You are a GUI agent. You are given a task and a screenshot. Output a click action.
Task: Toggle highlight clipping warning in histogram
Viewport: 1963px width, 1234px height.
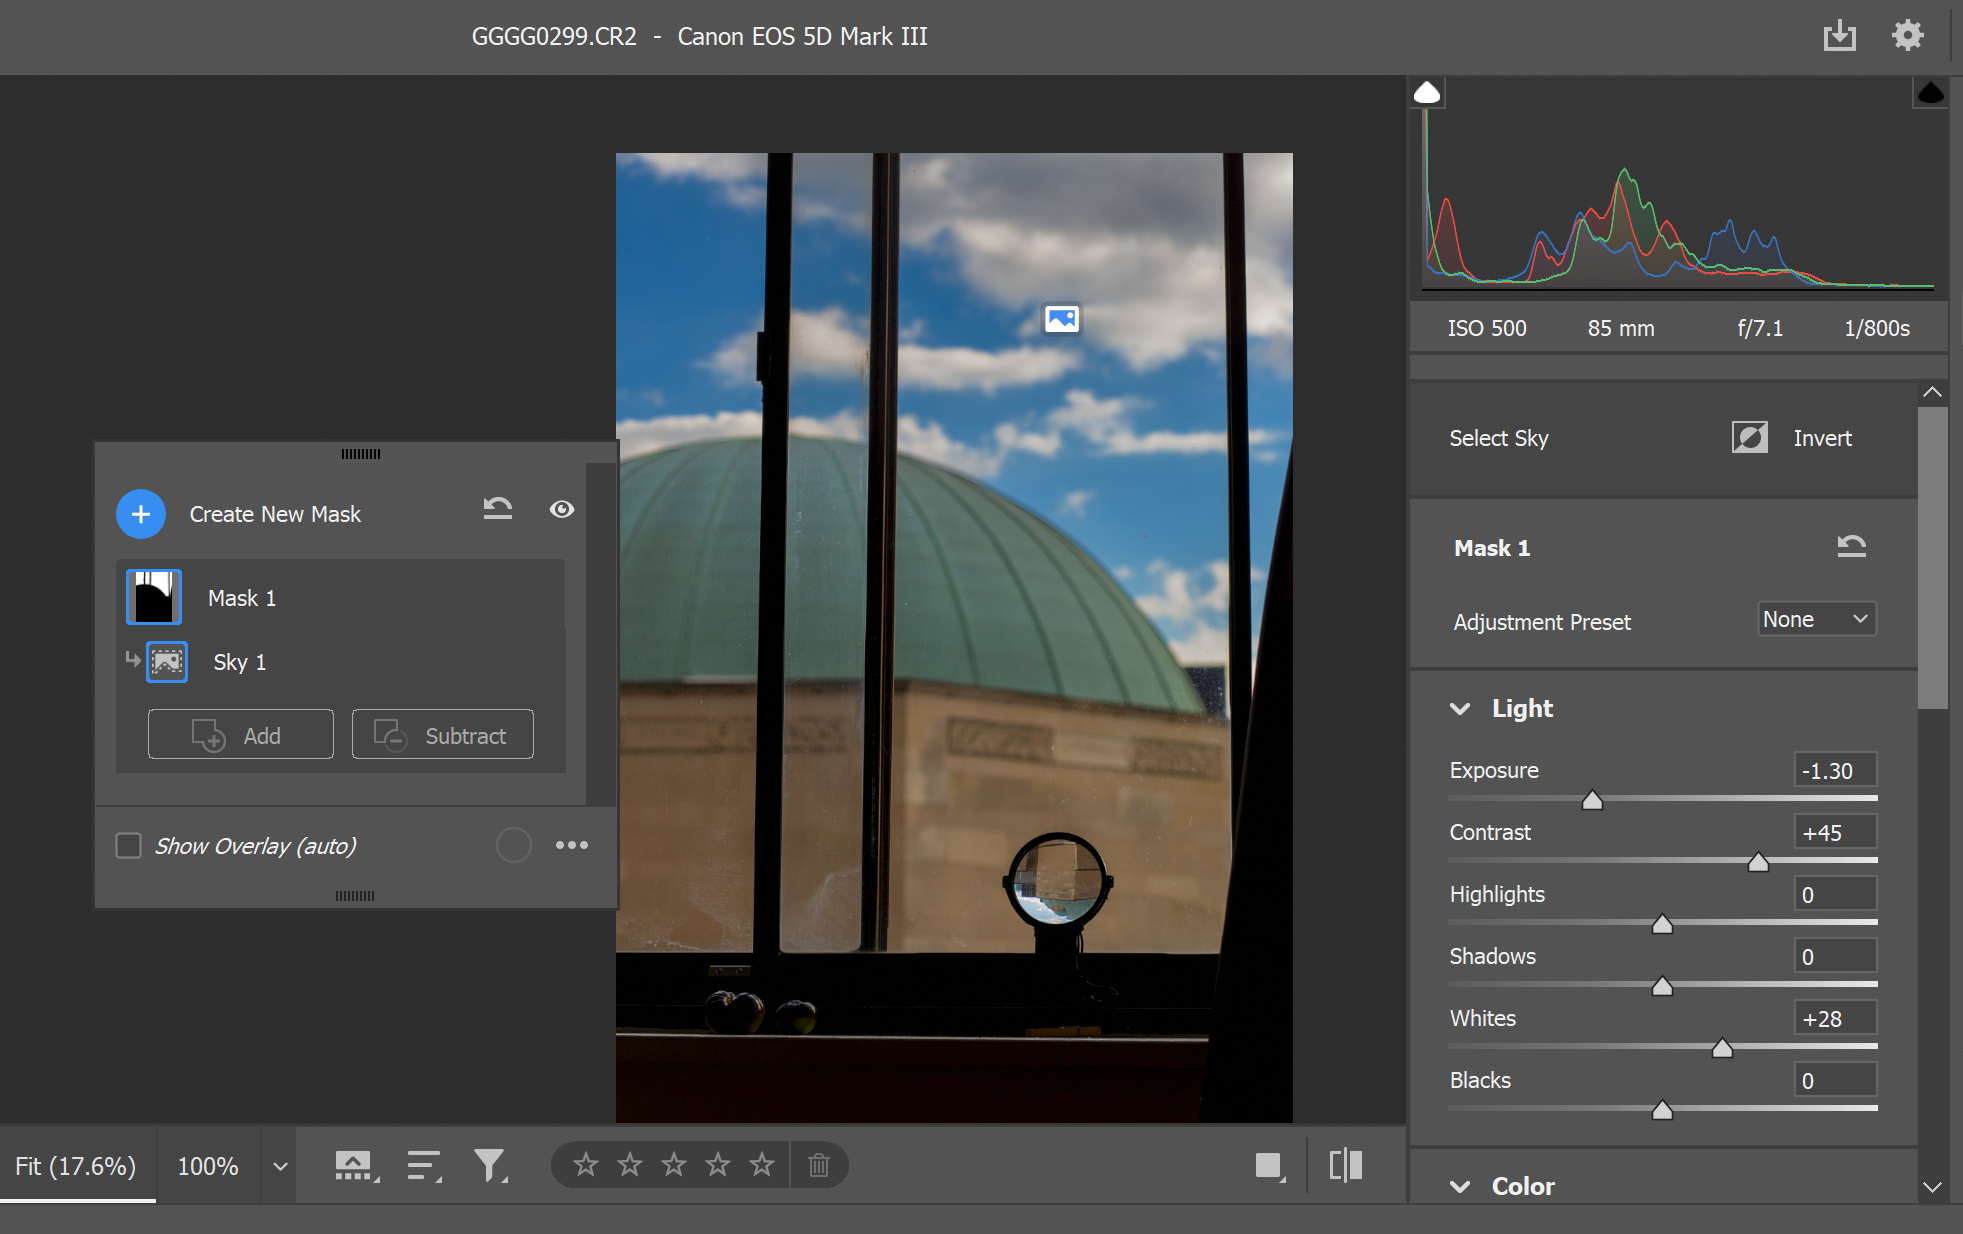1930,93
